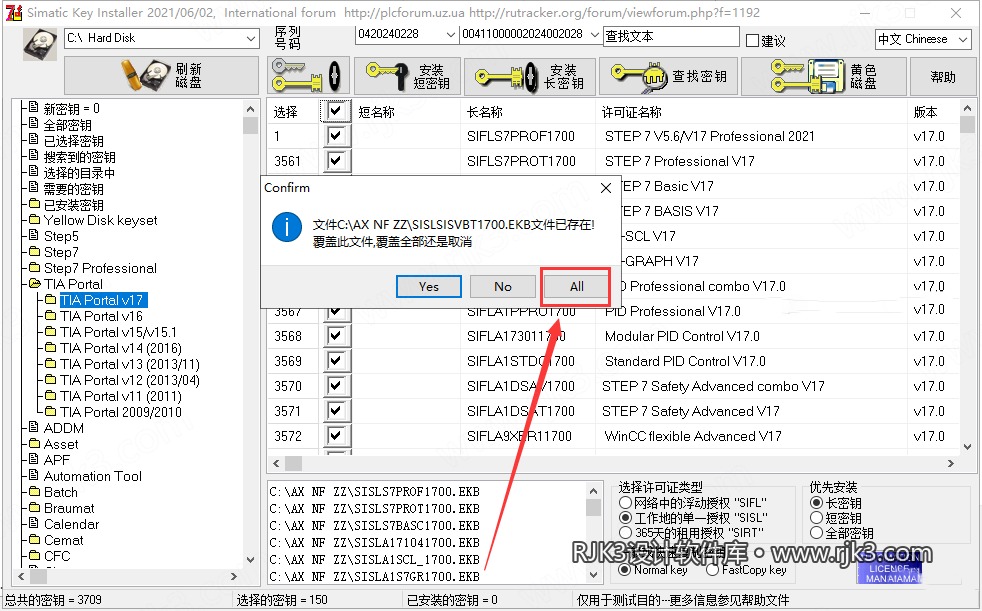Screen dimensions: 982x611
Task: Click the WinCC flexible Advanced V17 row
Action: [x=692, y=436]
